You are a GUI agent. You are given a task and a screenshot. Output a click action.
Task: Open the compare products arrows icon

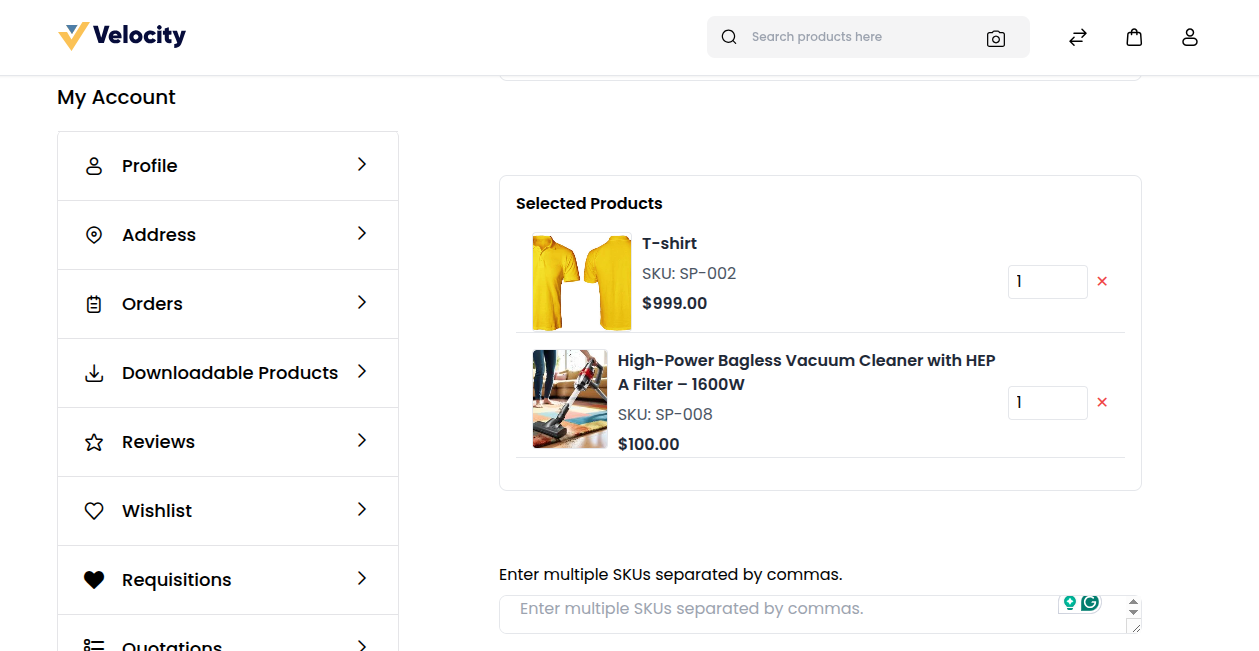pos(1077,37)
